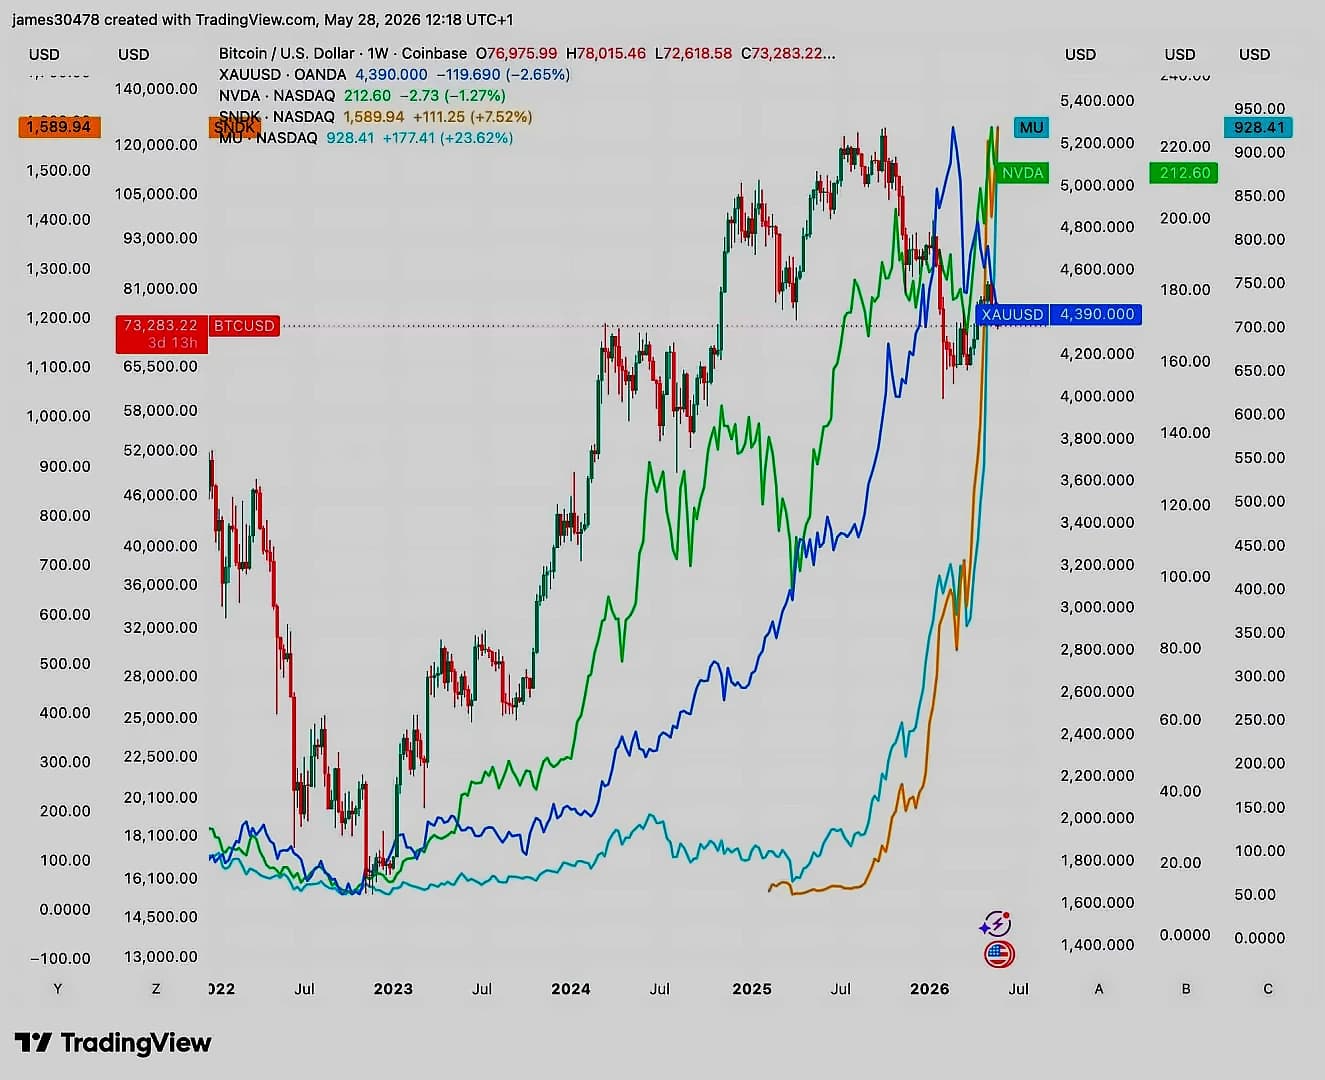The image size is (1325, 1080).
Task: Click the blue XAUUSD symbol label
Action: click(x=1012, y=315)
